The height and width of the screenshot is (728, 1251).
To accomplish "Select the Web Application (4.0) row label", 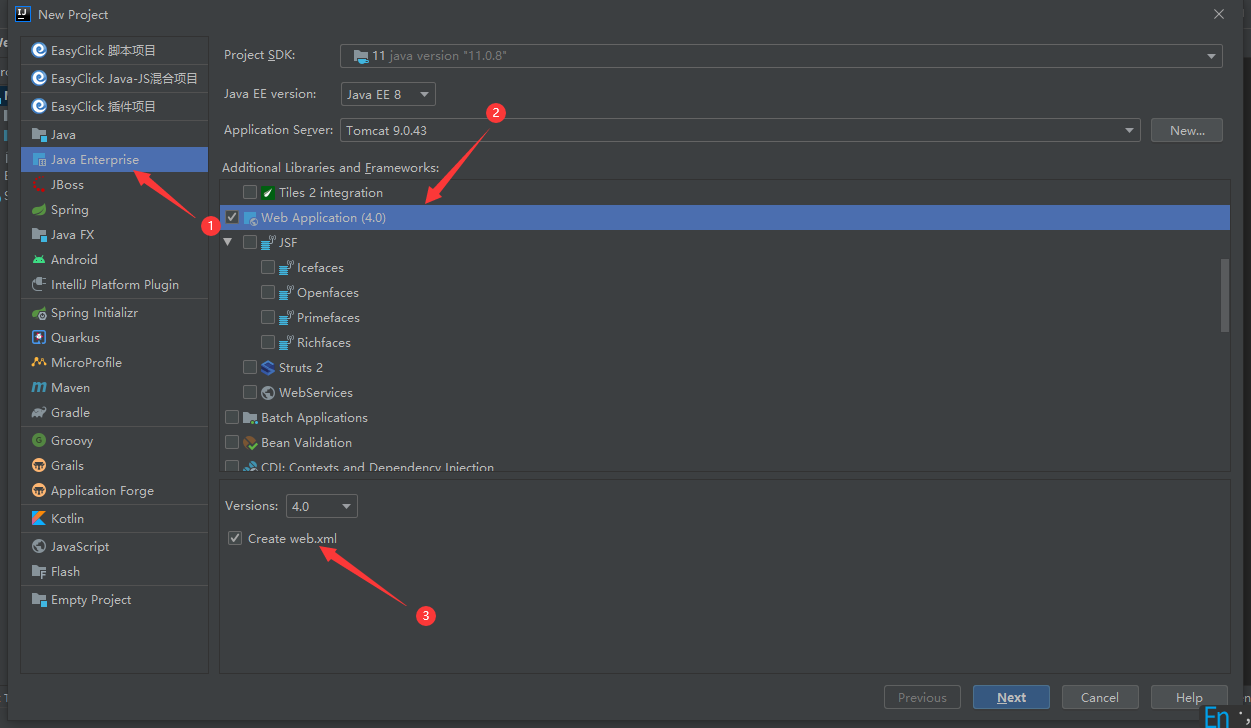I will tap(323, 218).
